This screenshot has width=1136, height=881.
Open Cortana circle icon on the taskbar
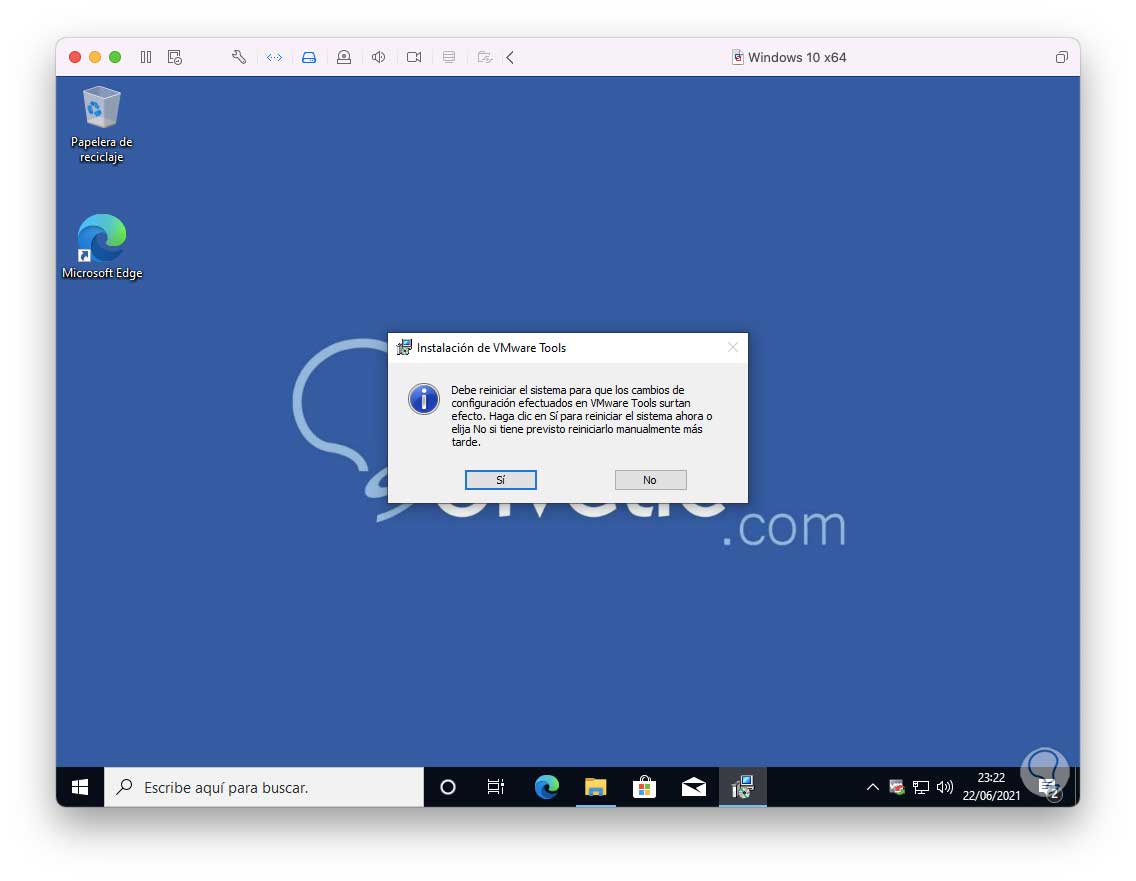[448, 787]
